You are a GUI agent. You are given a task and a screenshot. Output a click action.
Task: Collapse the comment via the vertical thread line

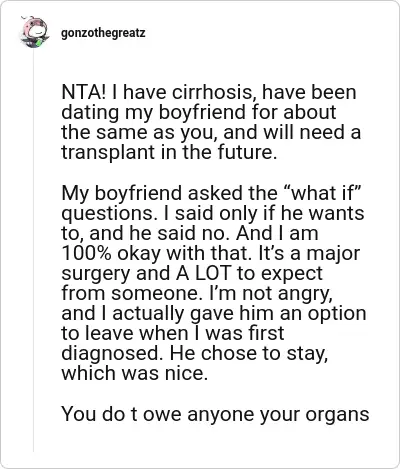coord(33,250)
